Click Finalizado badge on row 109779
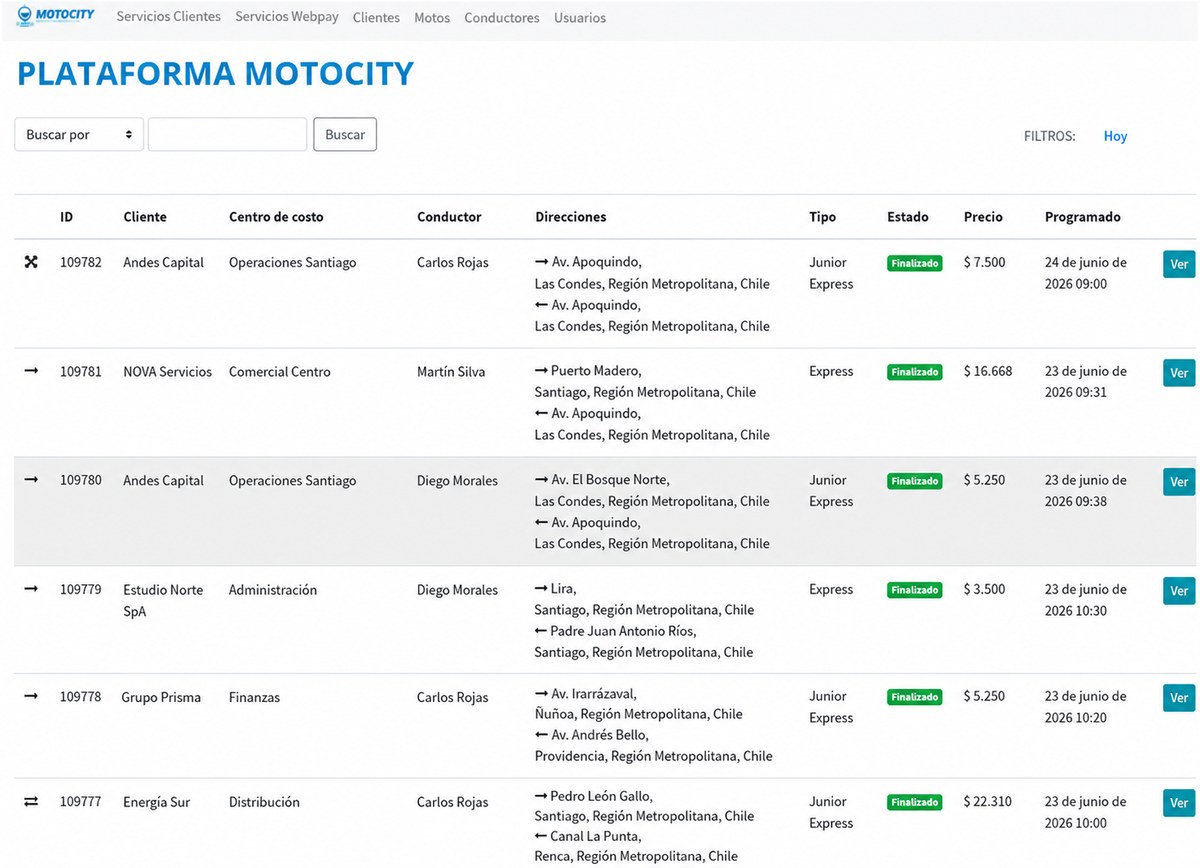The height and width of the screenshot is (868, 1200). (x=914, y=590)
